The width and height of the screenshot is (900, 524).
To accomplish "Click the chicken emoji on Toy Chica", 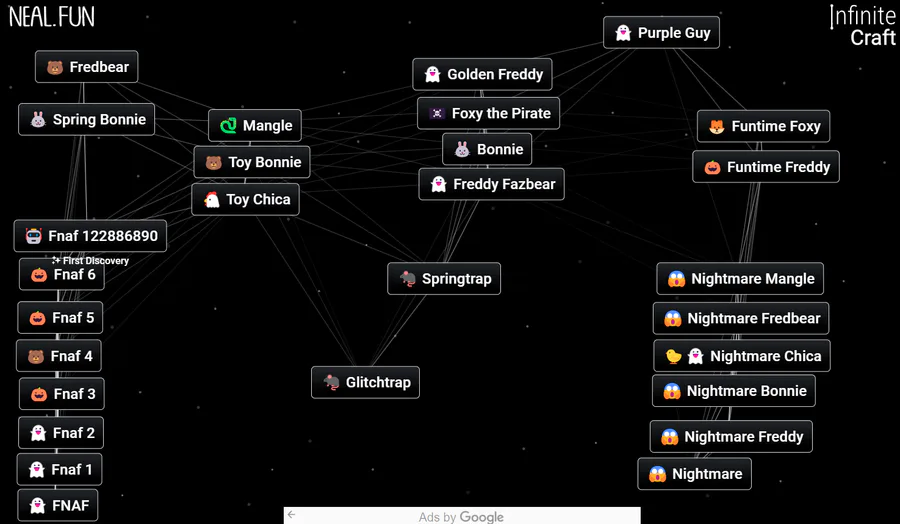I will (212, 200).
